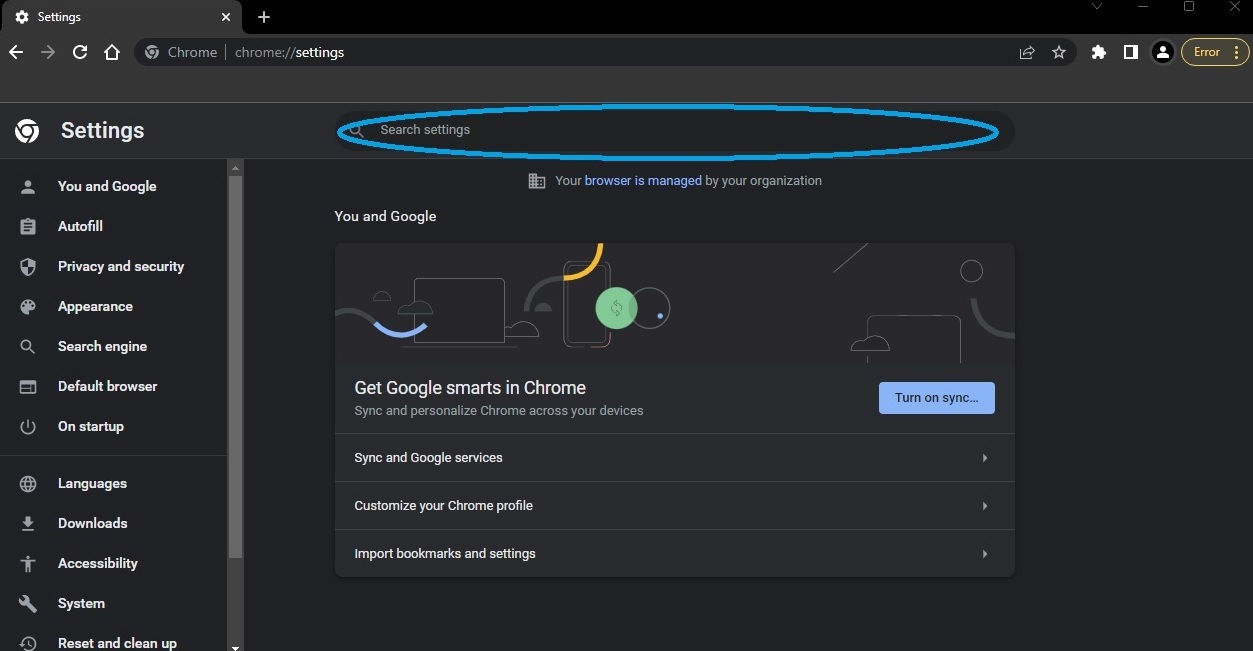Open the Extensions puzzle icon

[x=1099, y=52]
